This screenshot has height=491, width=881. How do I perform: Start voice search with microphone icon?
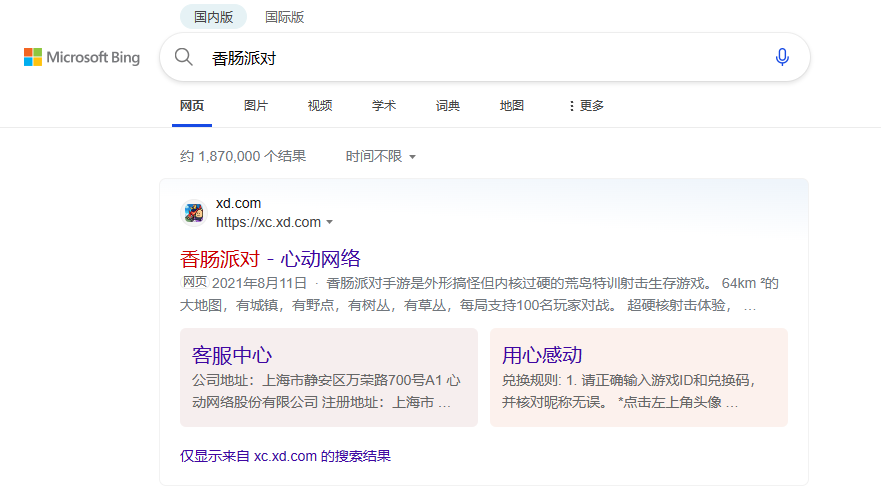tap(782, 57)
